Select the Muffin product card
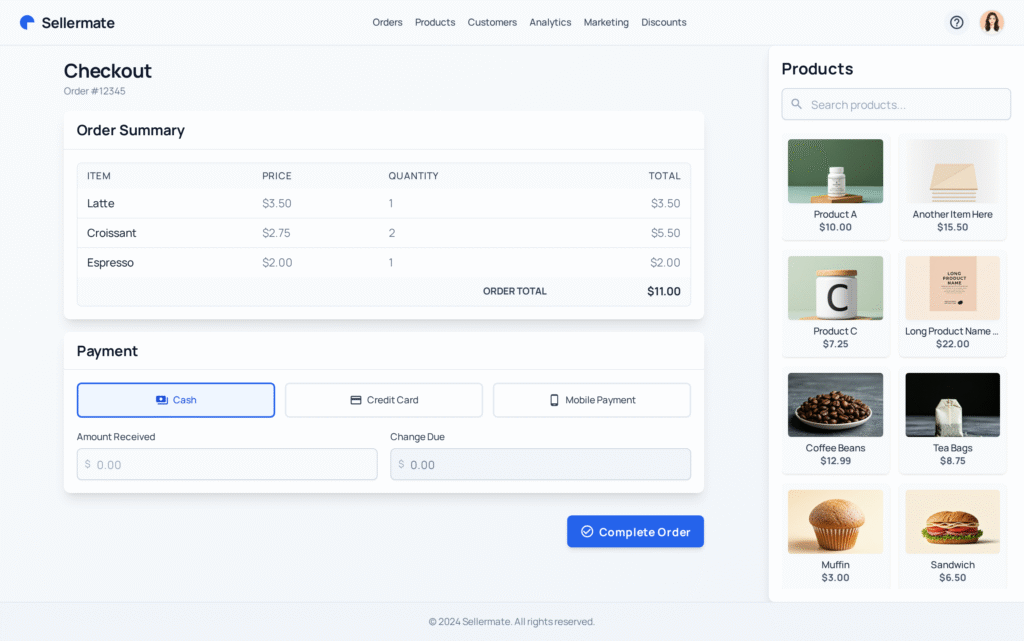This screenshot has width=1024, height=641. (835, 537)
